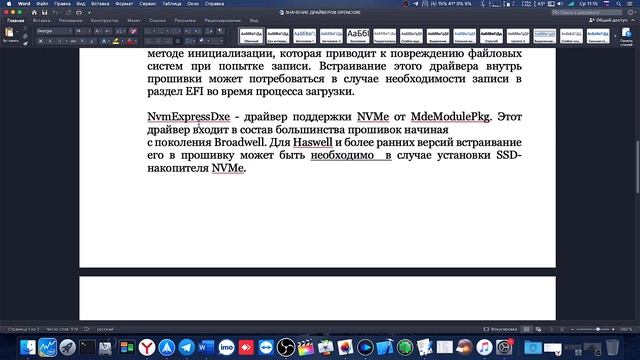Show paragraph marks with pilcrow icon

pyautogui.click(x=220, y=31)
